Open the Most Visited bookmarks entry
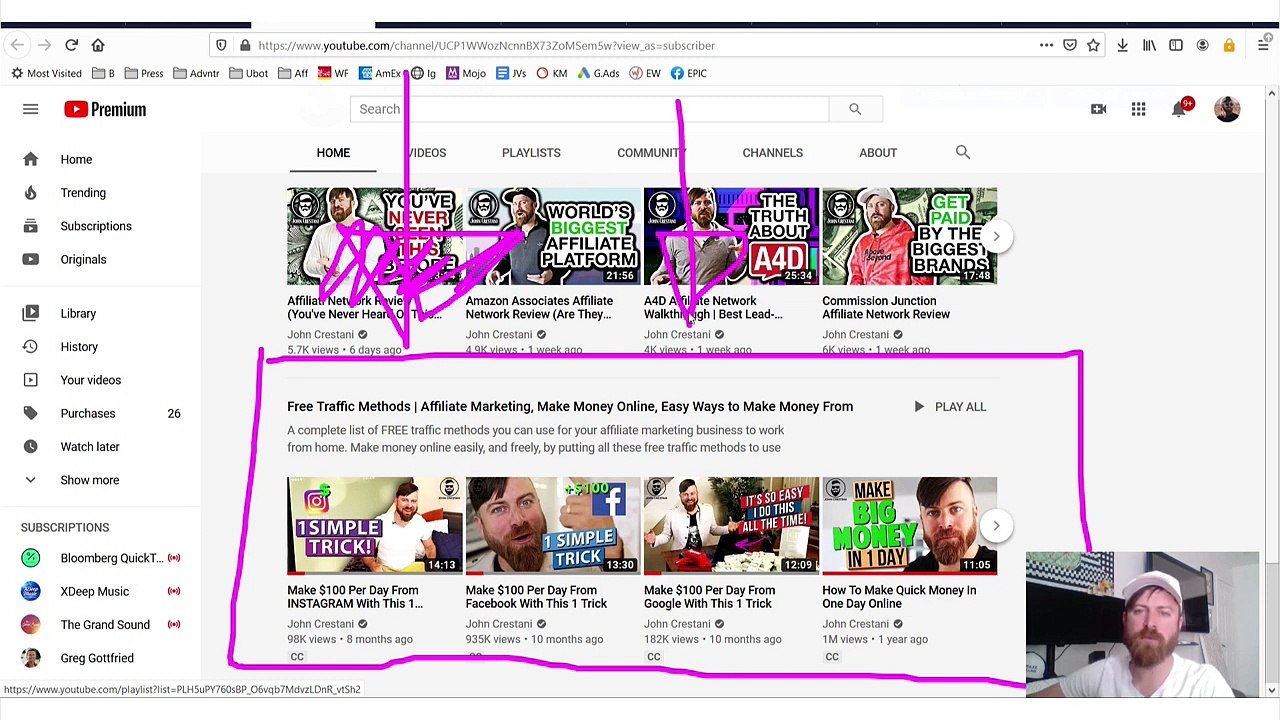Viewport: 1280px width, 720px height. pos(46,73)
